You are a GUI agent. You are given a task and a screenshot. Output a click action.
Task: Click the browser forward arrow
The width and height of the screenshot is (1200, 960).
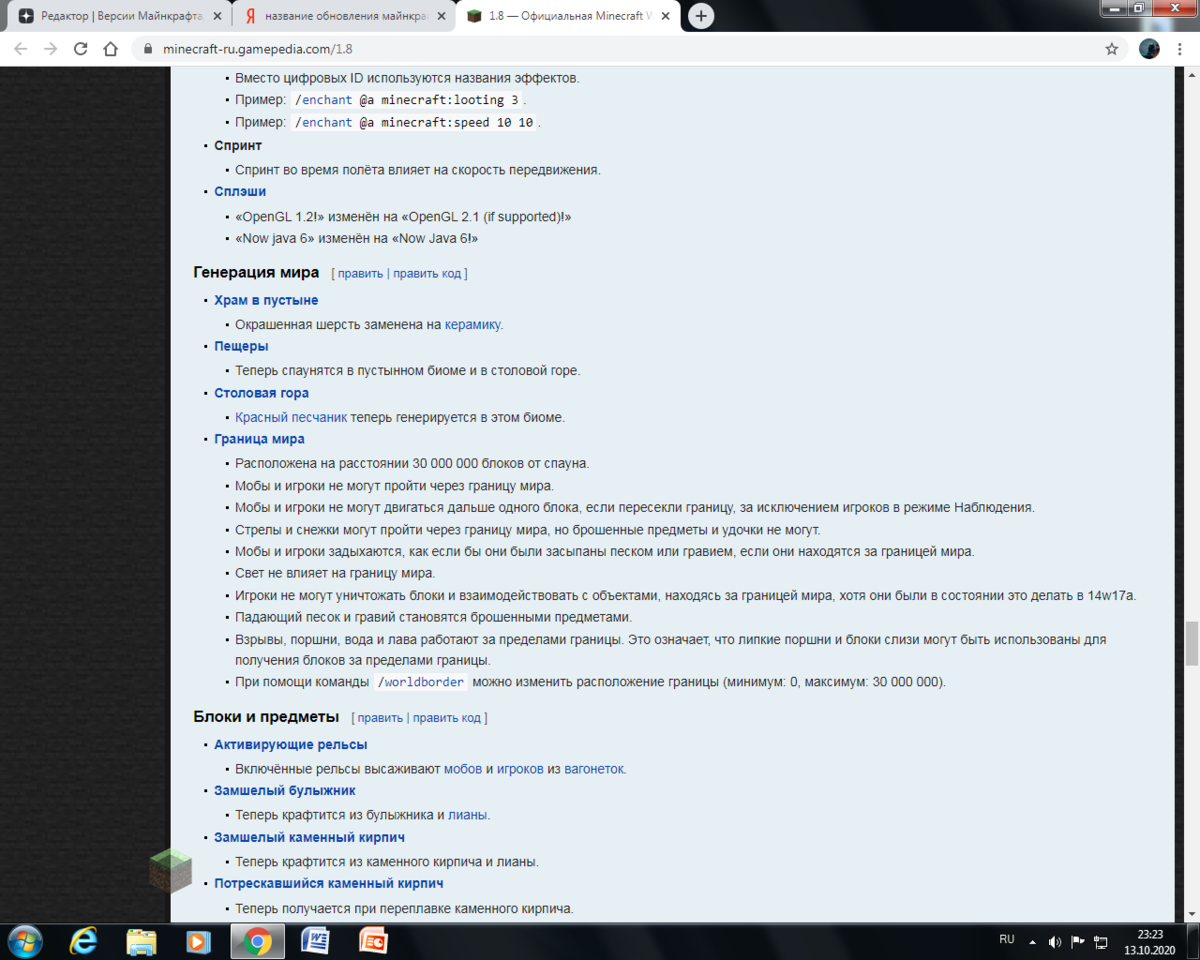pyautogui.click(x=50, y=49)
